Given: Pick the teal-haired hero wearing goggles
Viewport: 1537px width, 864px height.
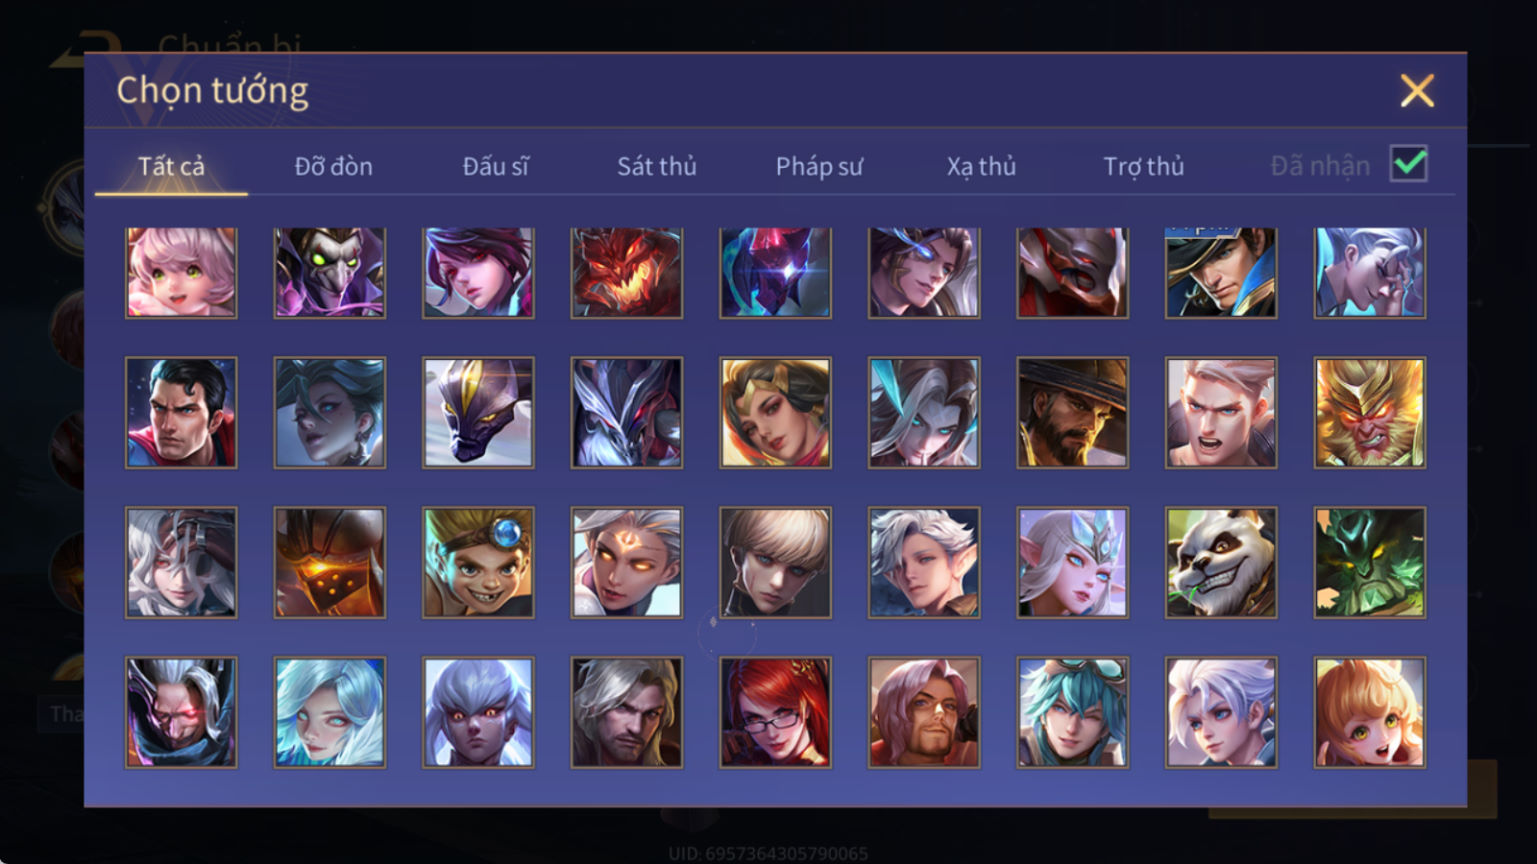Looking at the screenshot, I should (x=1073, y=712).
